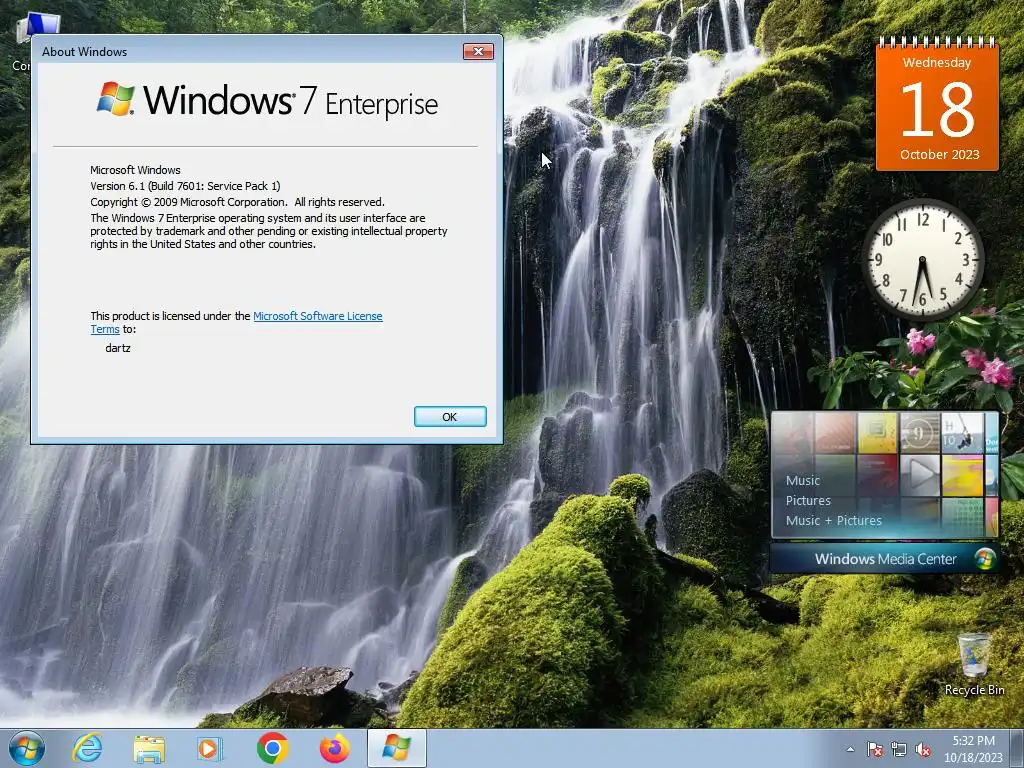Click the Windows Media Center green logo
1024x768 pixels.
point(985,559)
